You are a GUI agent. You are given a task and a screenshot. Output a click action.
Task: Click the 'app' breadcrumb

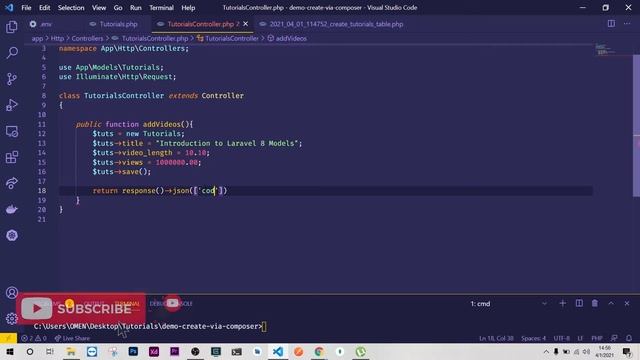pyautogui.click(x=37, y=38)
